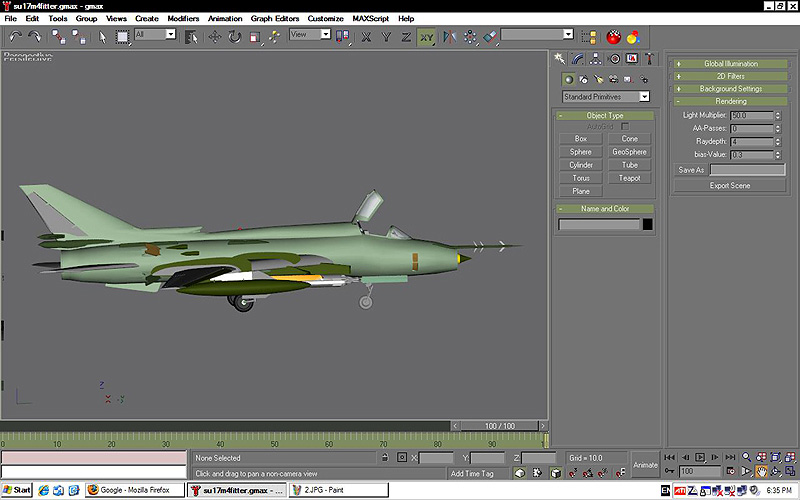
Task: Toggle the selection lock padlock
Action: pyautogui.click(x=383, y=458)
